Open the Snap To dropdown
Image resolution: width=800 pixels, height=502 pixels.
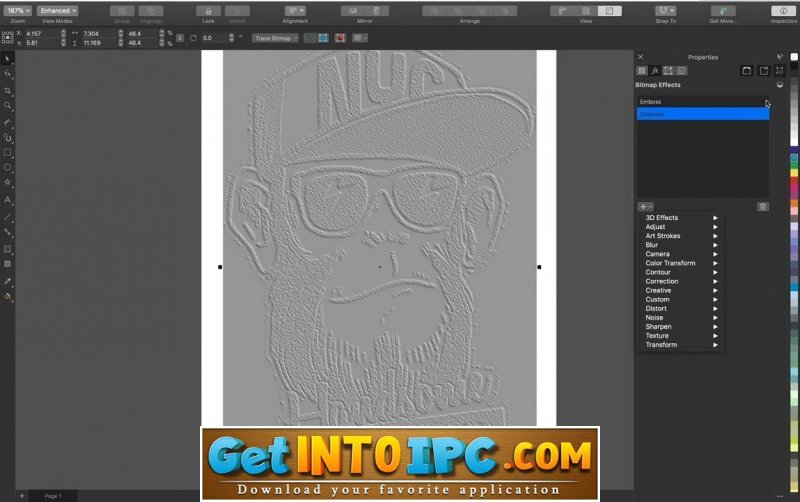[x=665, y=11]
